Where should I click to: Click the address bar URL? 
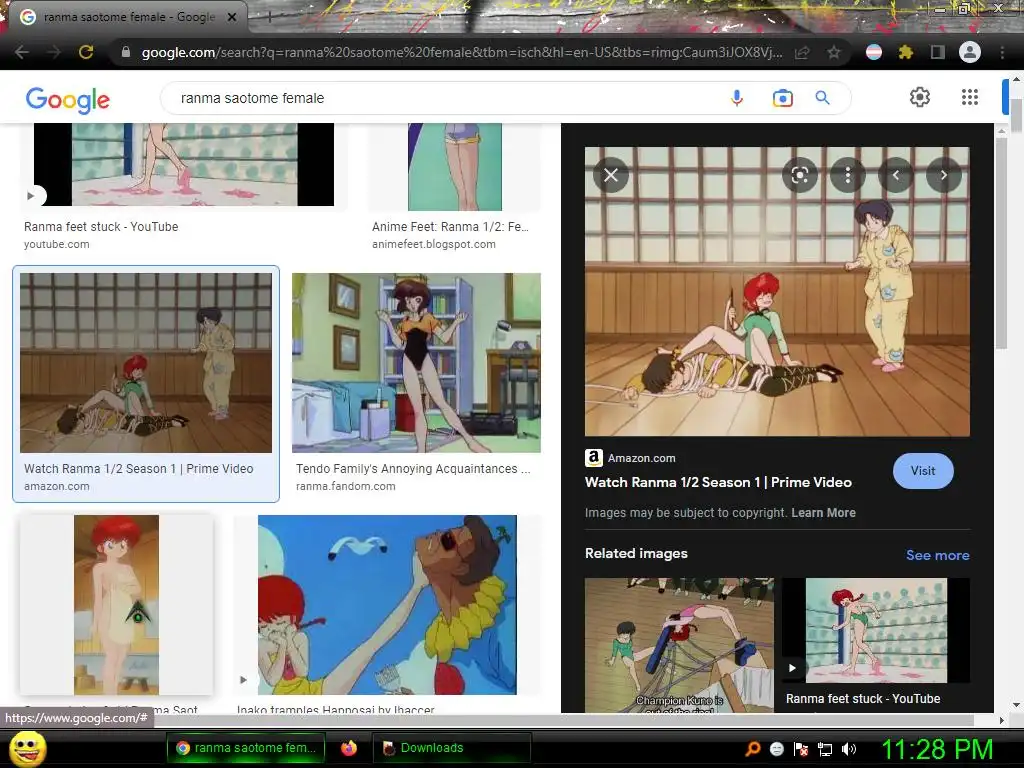pos(461,52)
